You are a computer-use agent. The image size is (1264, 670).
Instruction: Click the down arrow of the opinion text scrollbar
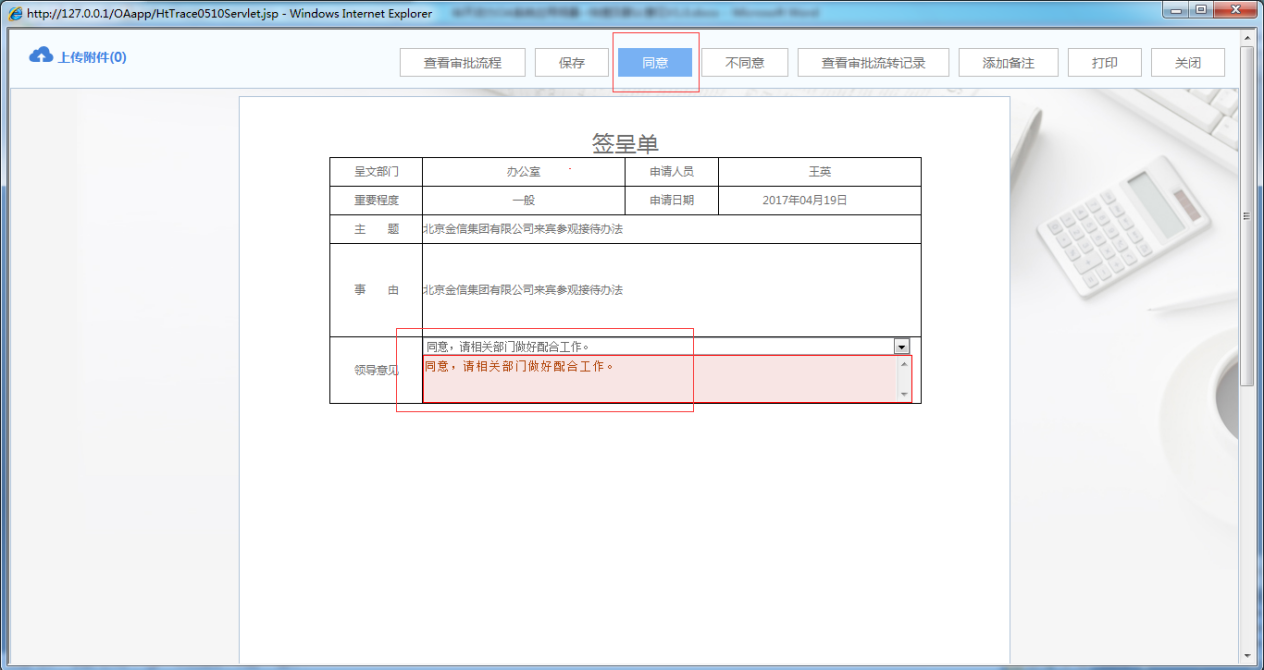tap(905, 393)
